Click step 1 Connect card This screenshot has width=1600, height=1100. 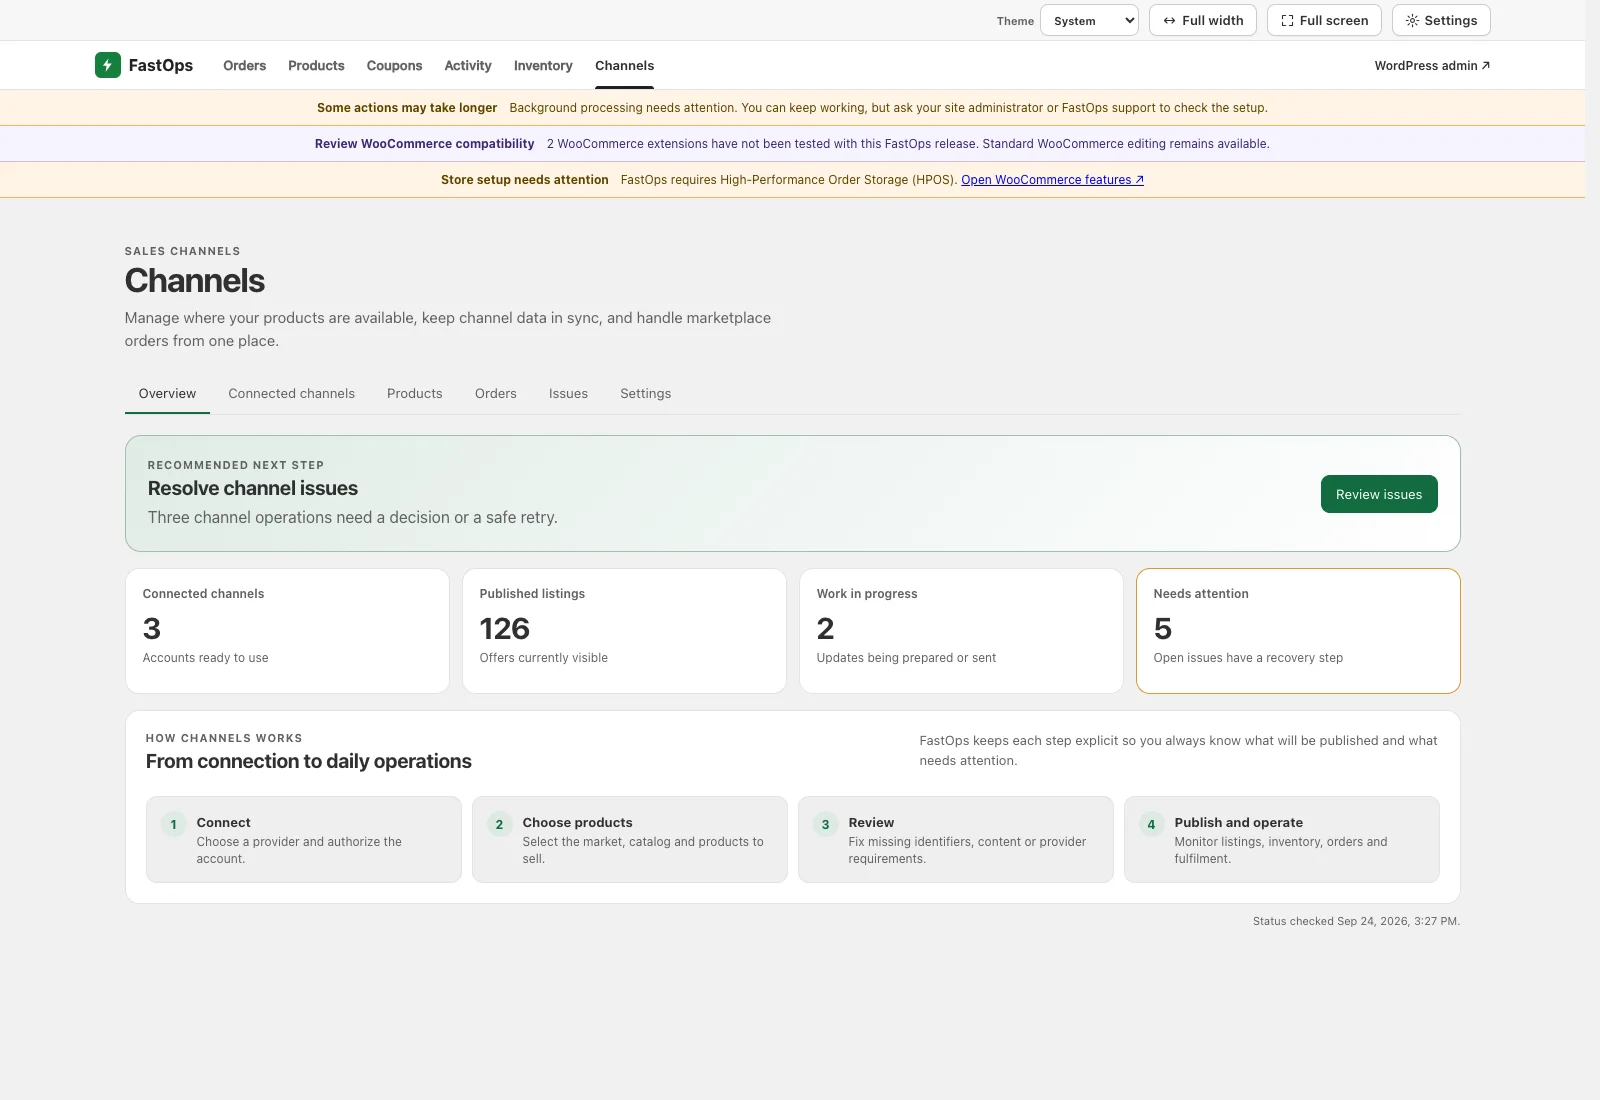(x=304, y=839)
